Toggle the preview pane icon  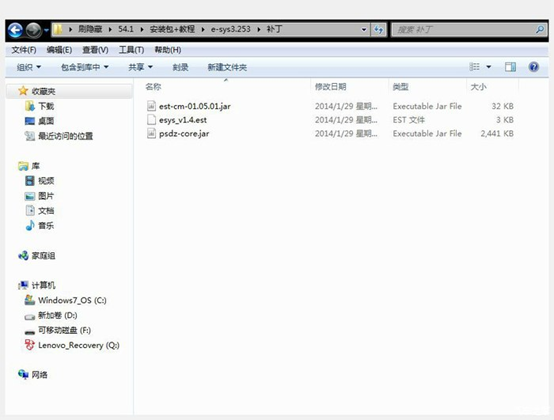[510, 67]
